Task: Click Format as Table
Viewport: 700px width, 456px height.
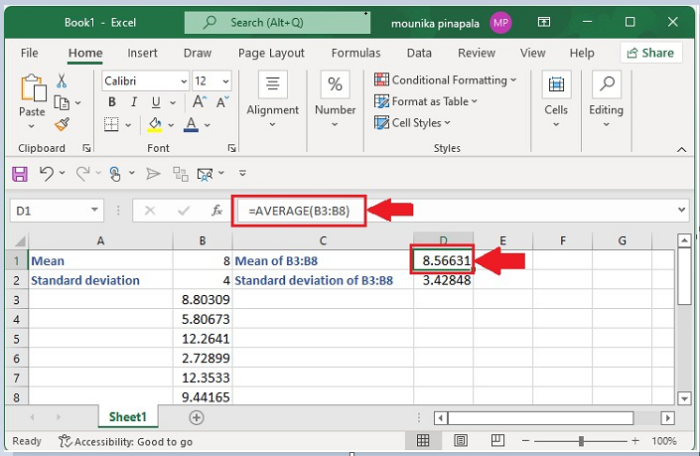Action: (425, 101)
